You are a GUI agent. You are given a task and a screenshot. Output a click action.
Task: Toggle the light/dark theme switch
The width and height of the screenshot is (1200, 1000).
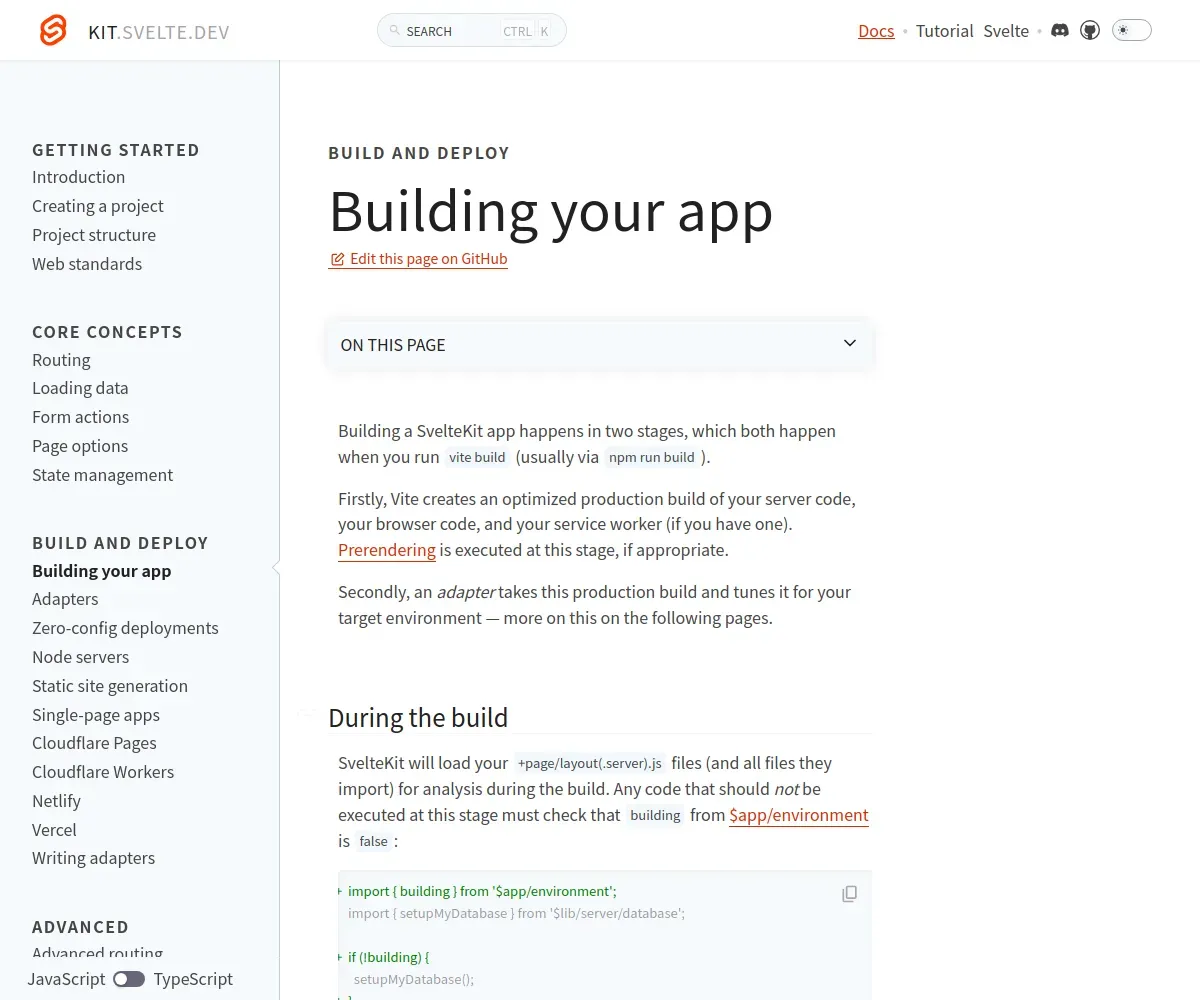tap(1132, 31)
